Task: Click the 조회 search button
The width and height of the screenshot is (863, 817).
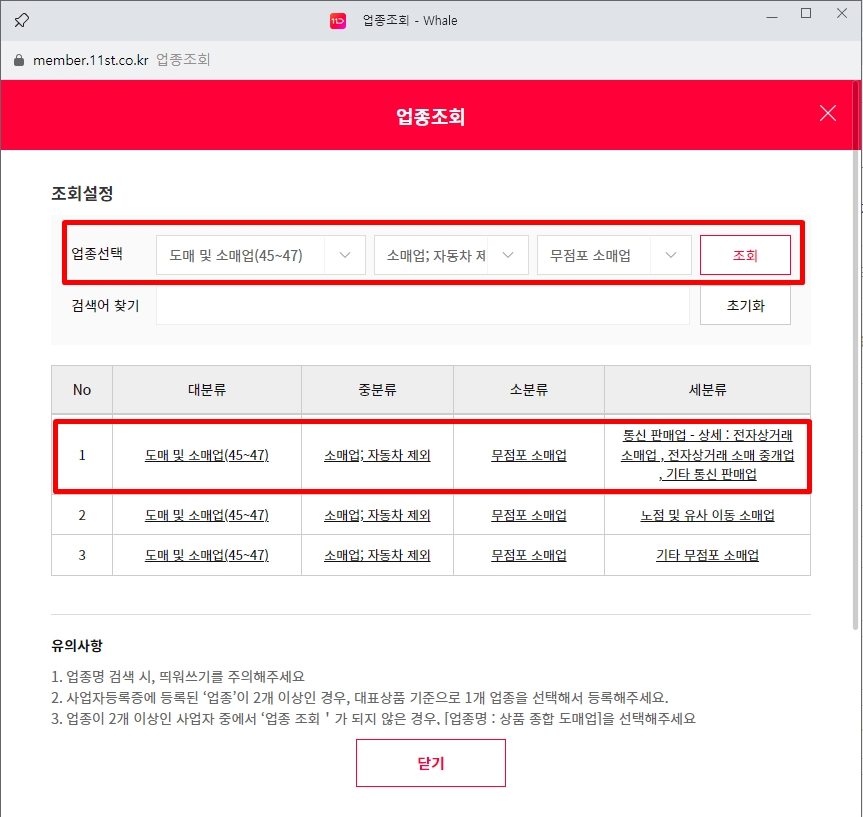Action: (x=745, y=255)
